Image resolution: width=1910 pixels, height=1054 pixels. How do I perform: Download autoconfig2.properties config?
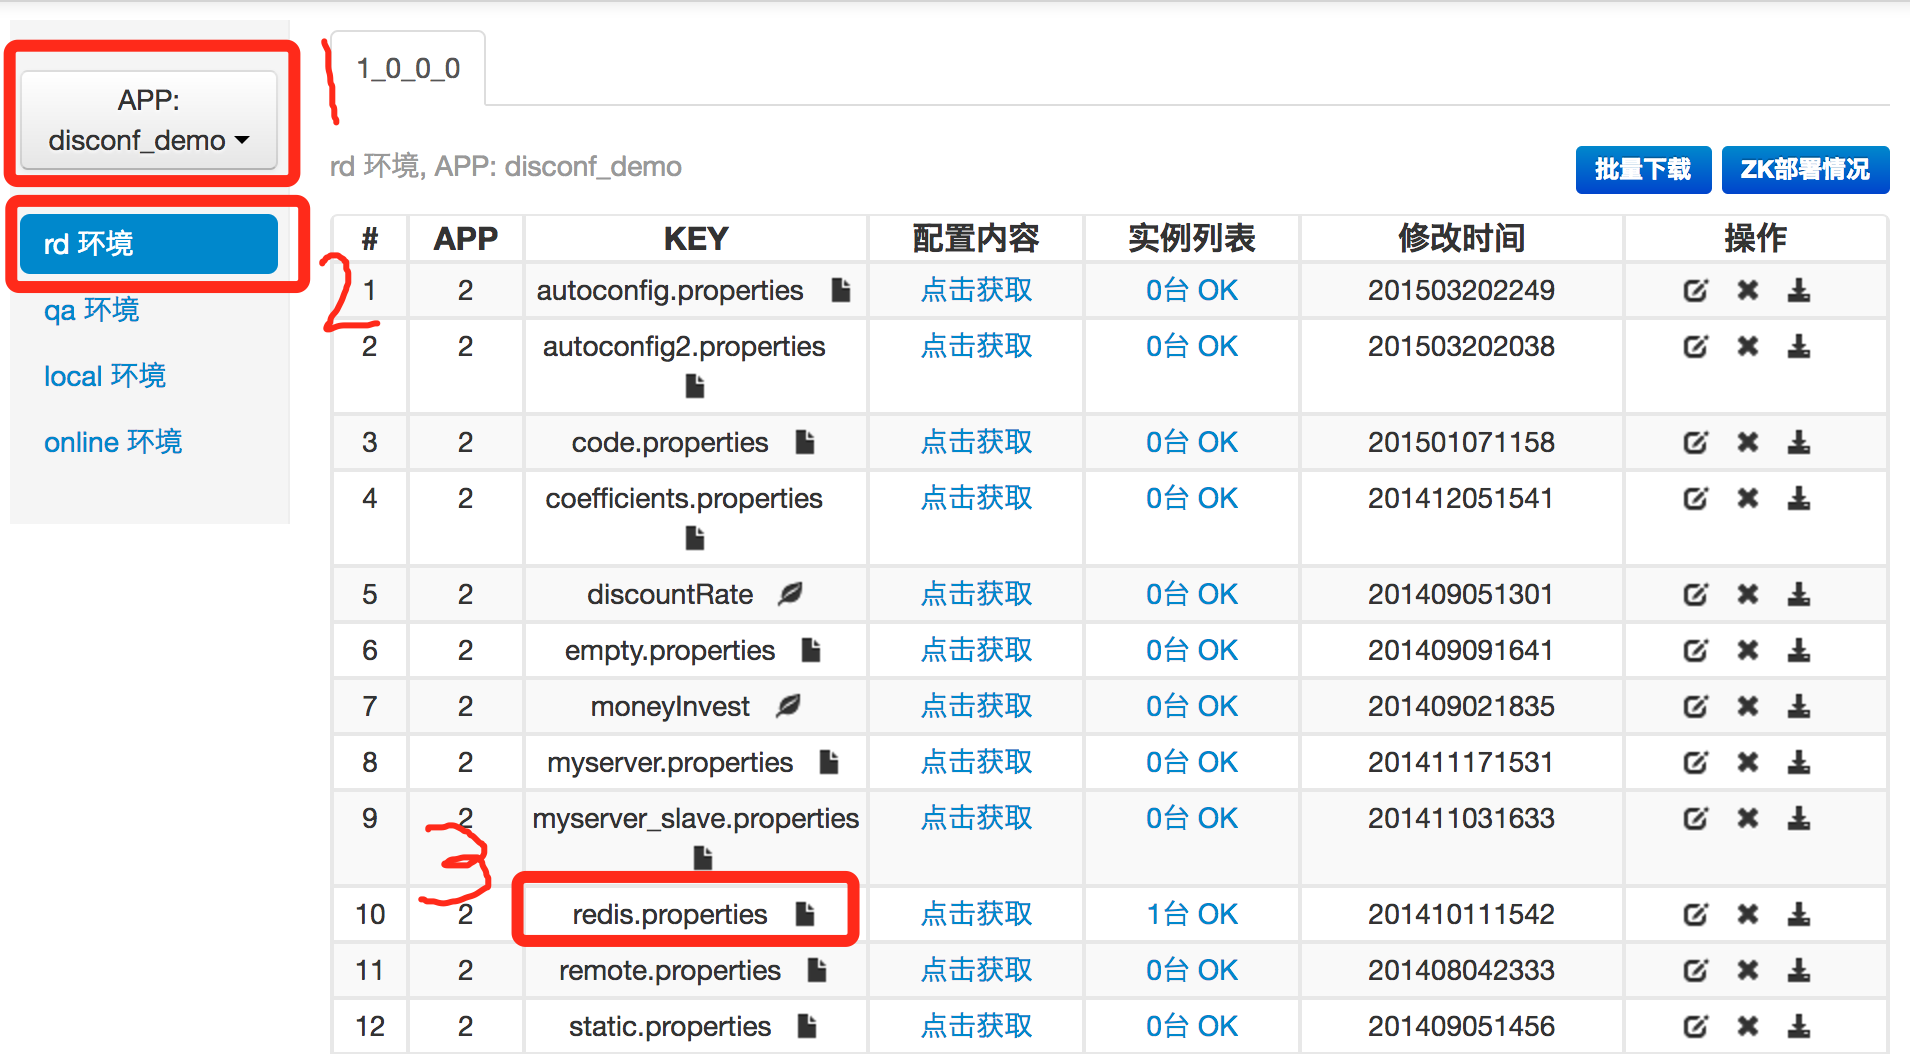(1799, 347)
